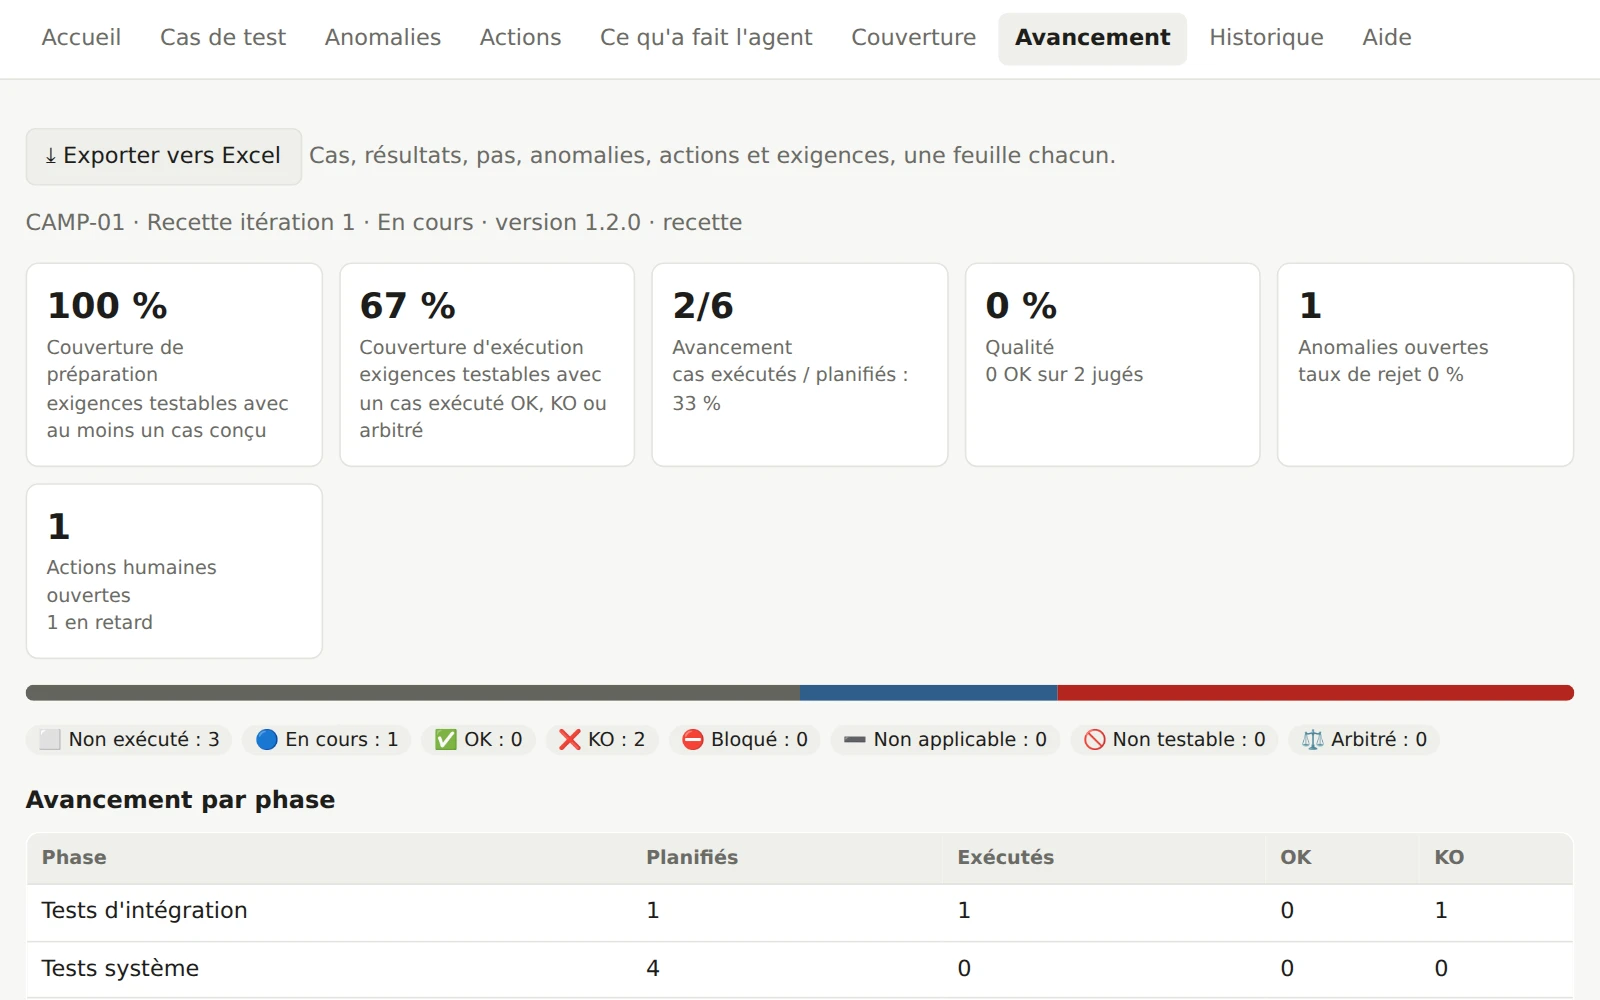Click KO value 1 for Tests d'intégration
1600x1000 pixels.
pyautogui.click(x=1441, y=911)
